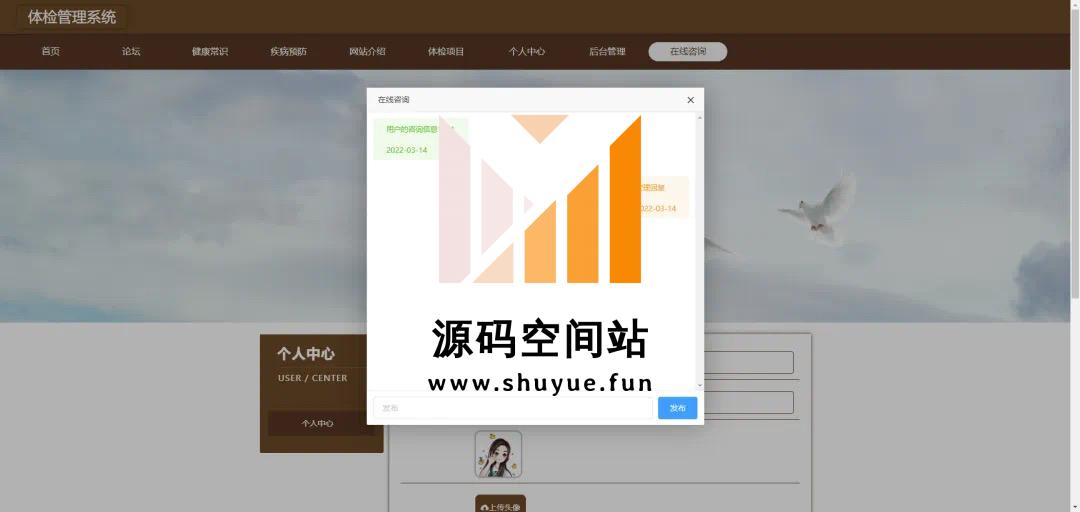Image resolution: width=1080 pixels, height=512 pixels.
Task: Click the user avatar thumbnail
Action: pyautogui.click(x=498, y=455)
